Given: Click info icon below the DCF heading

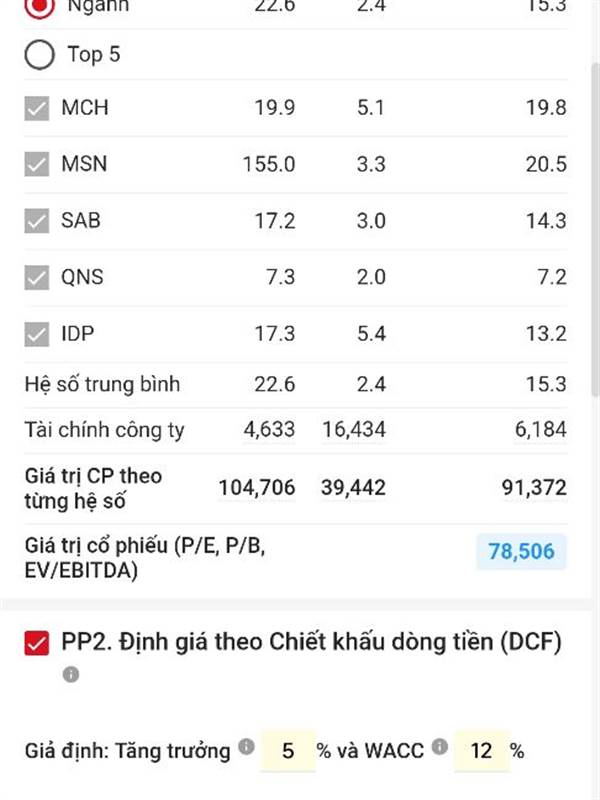Looking at the screenshot, I should click(x=71, y=674).
